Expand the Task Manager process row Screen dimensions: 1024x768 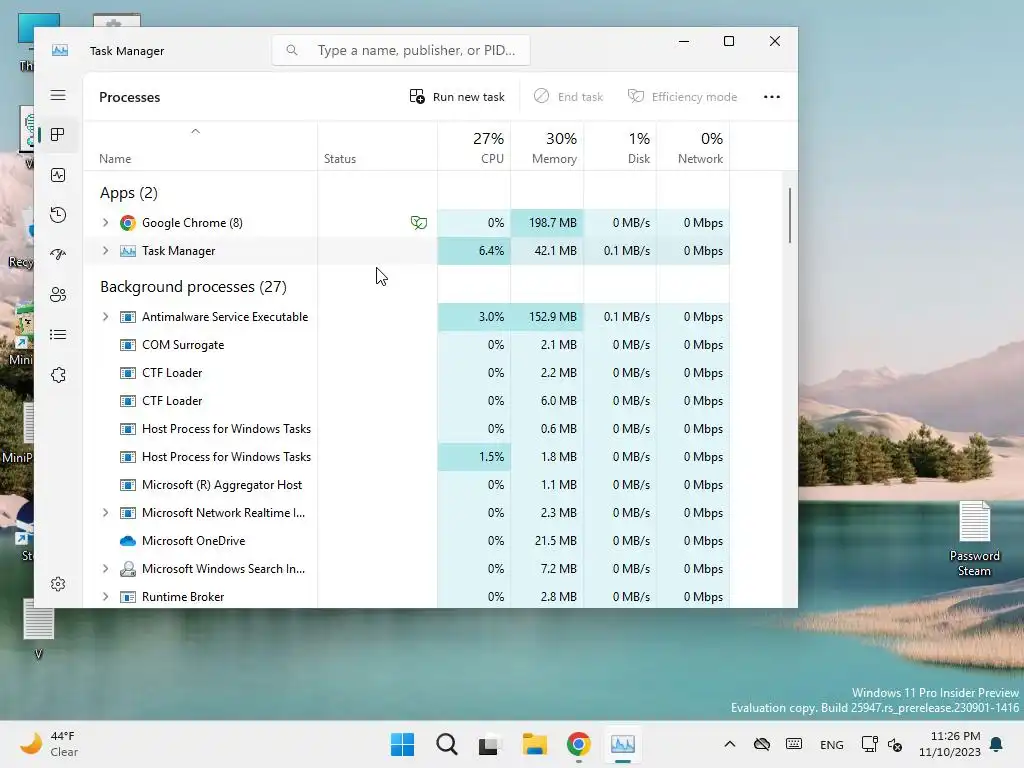point(105,251)
